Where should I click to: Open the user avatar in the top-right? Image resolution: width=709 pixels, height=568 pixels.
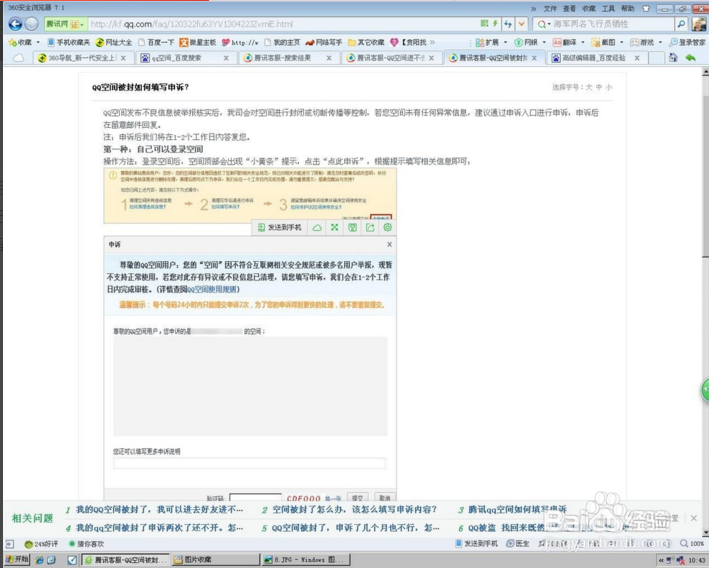coord(699,24)
